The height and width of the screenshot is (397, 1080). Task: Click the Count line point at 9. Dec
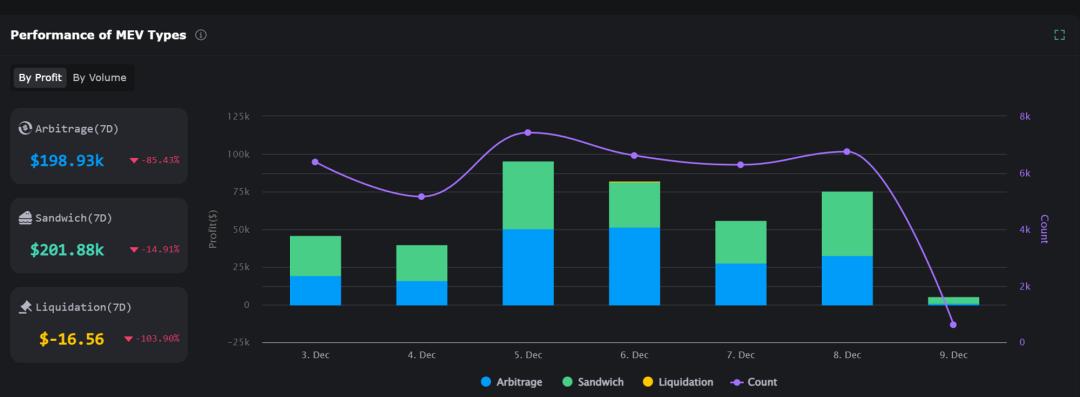[x=953, y=325]
